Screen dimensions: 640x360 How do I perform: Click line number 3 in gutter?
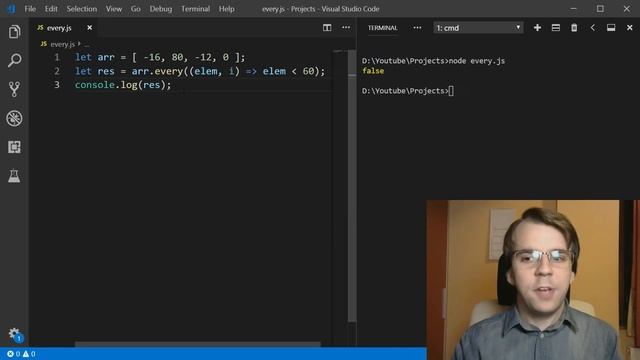57,84
